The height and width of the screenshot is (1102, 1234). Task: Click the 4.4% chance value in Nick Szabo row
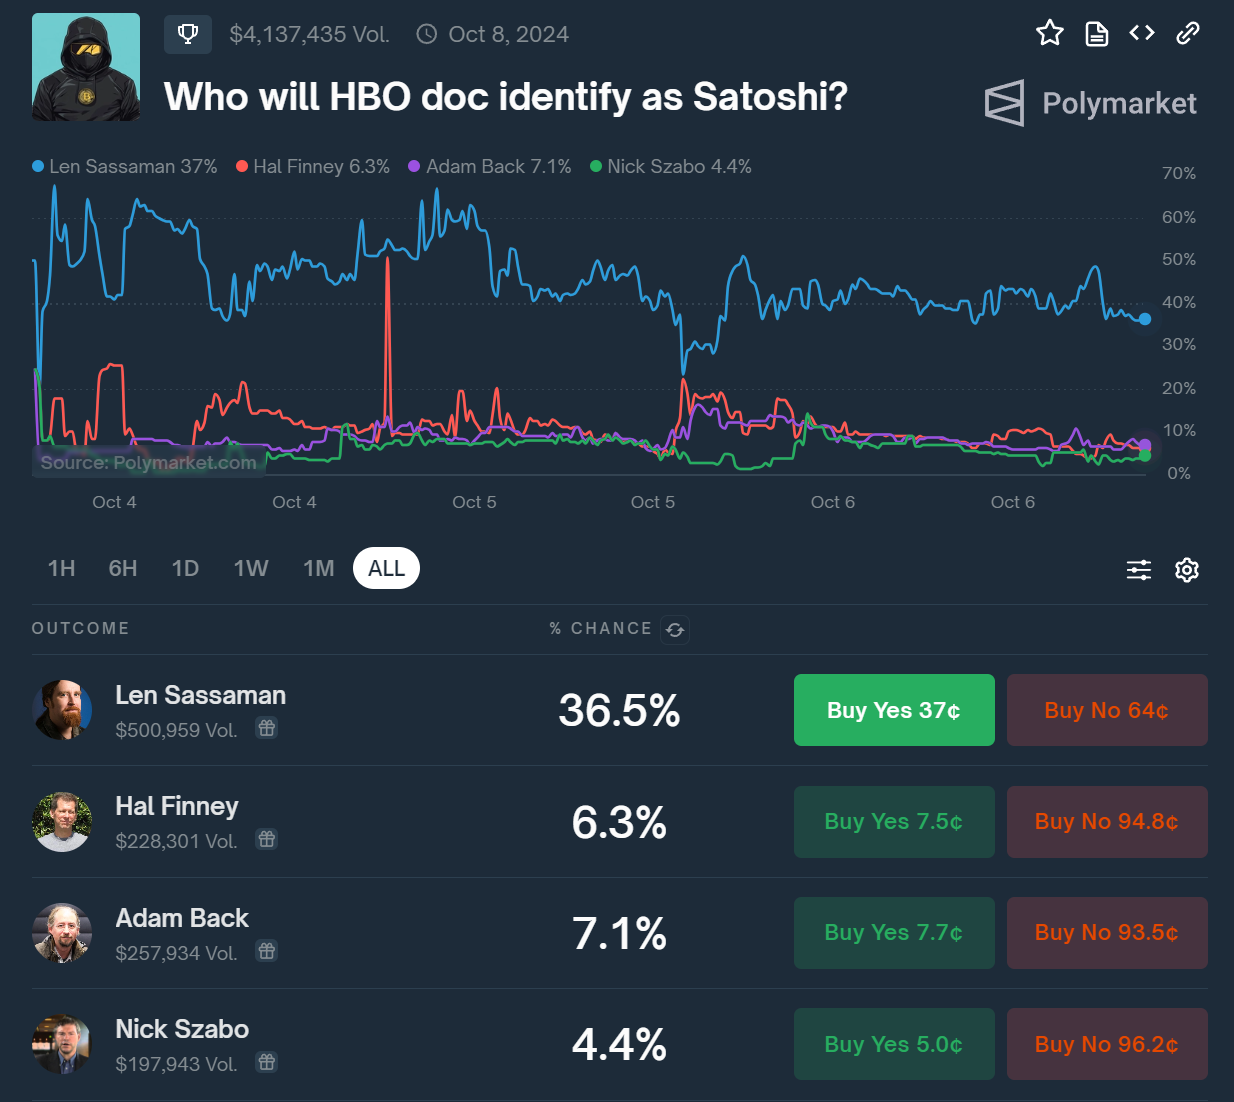(x=619, y=1044)
